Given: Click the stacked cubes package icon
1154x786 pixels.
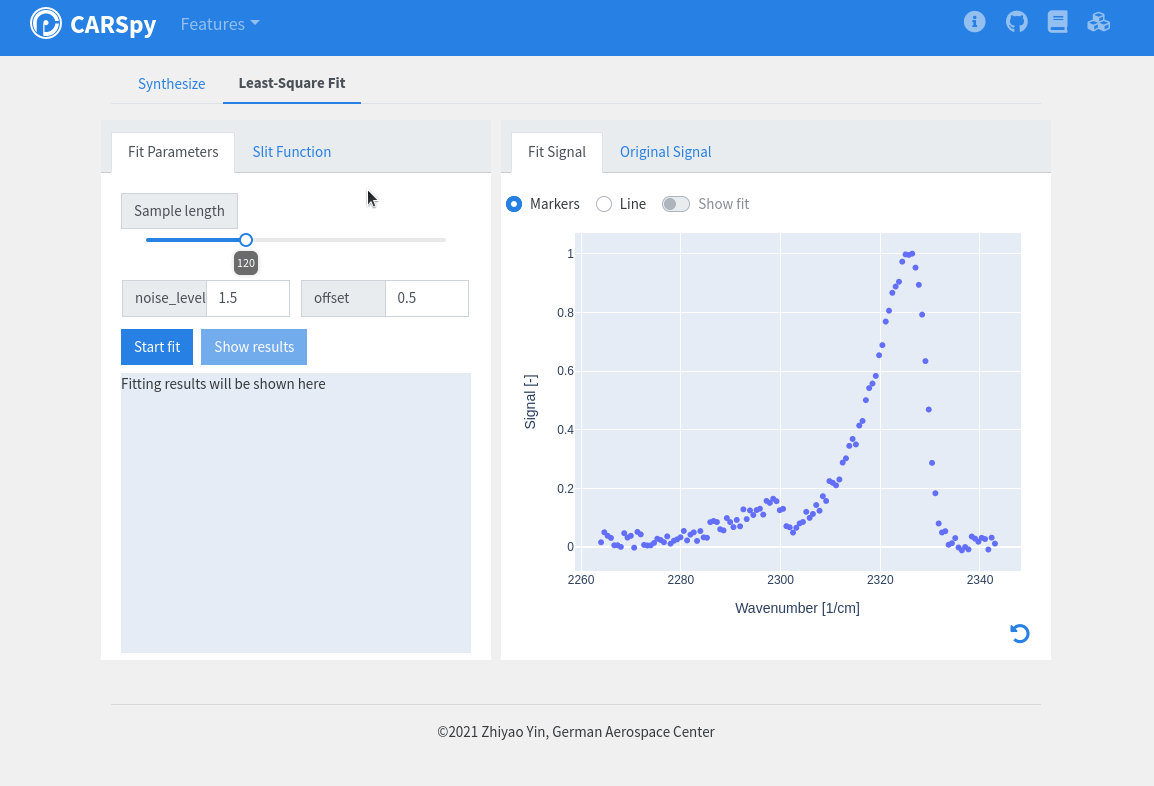Looking at the screenshot, I should pyautogui.click(x=1098, y=22).
